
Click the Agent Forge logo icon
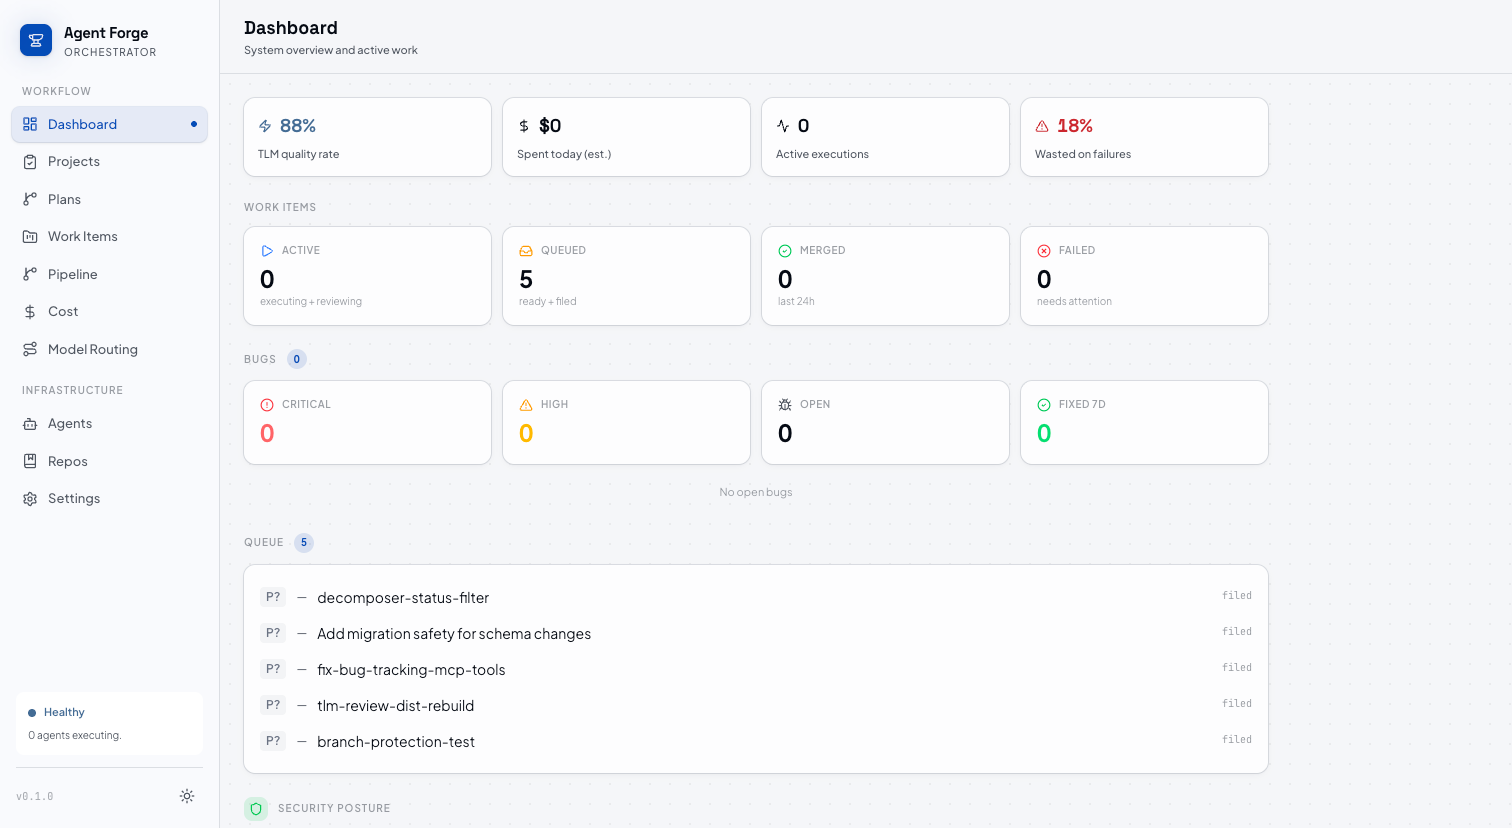[x=36, y=40]
